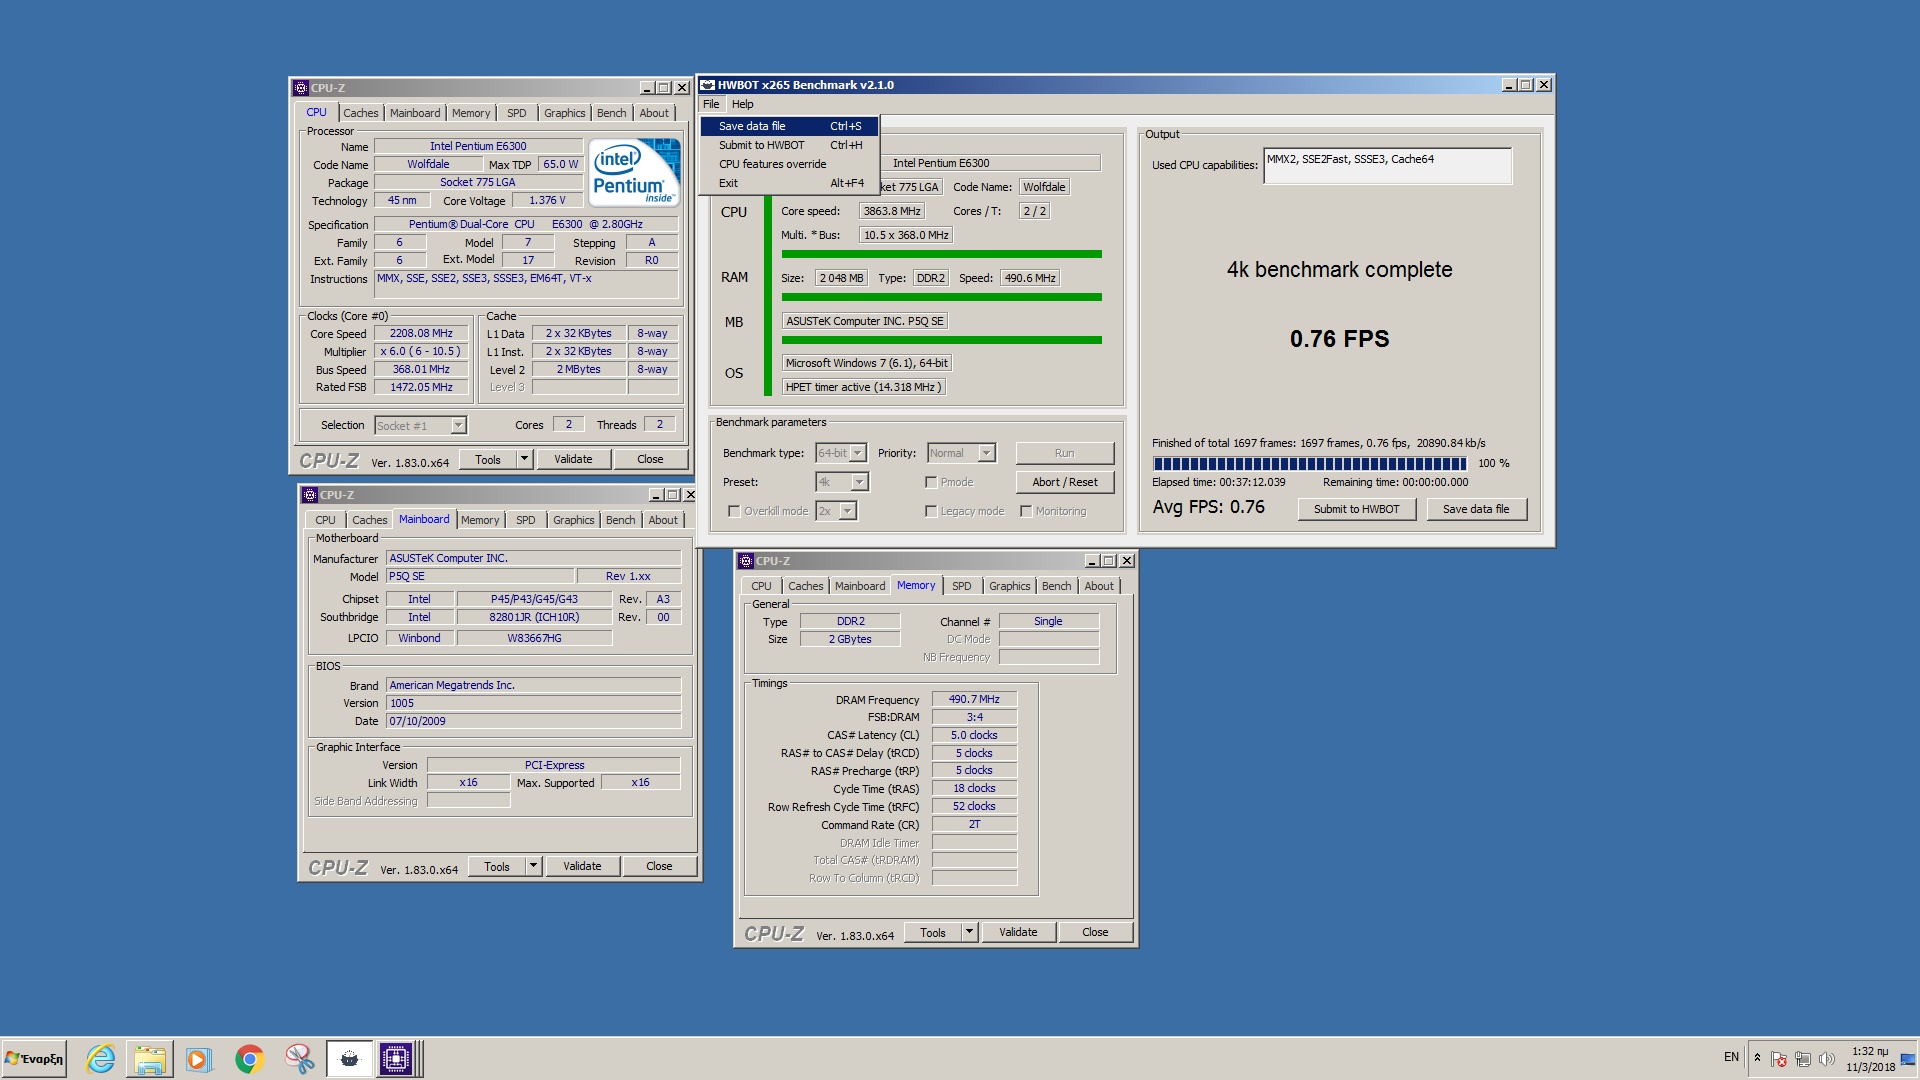This screenshot has height=1080, width=1920.
Task: Open the network status tray icon
Action: [1802, 1059]
